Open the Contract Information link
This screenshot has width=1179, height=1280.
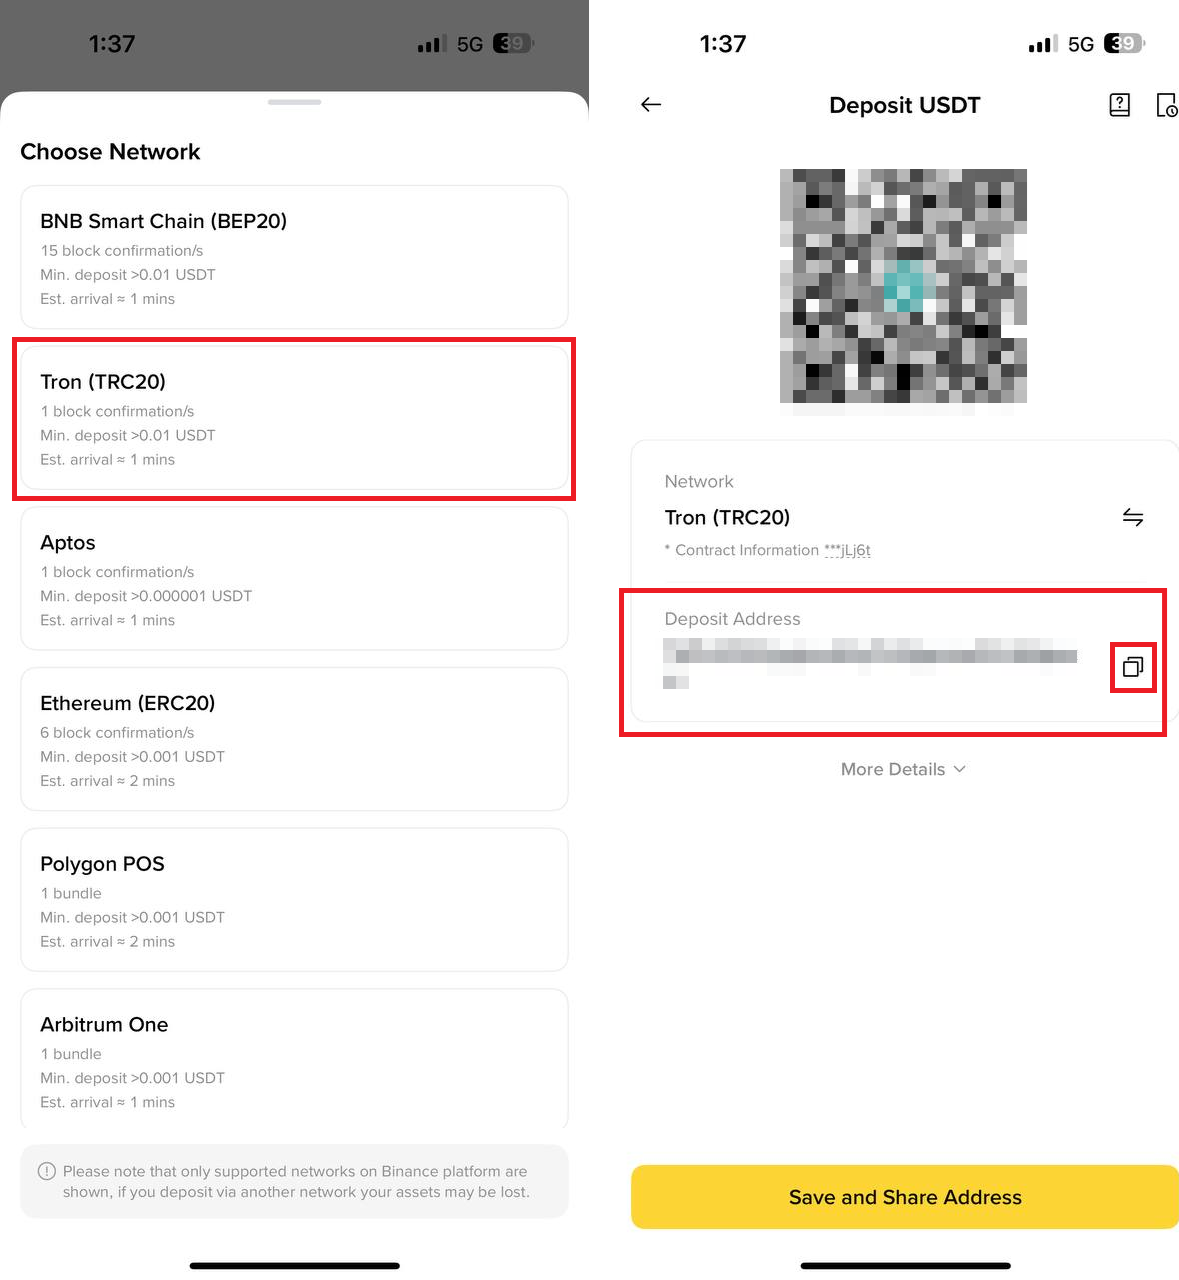[x=847, y=550]
